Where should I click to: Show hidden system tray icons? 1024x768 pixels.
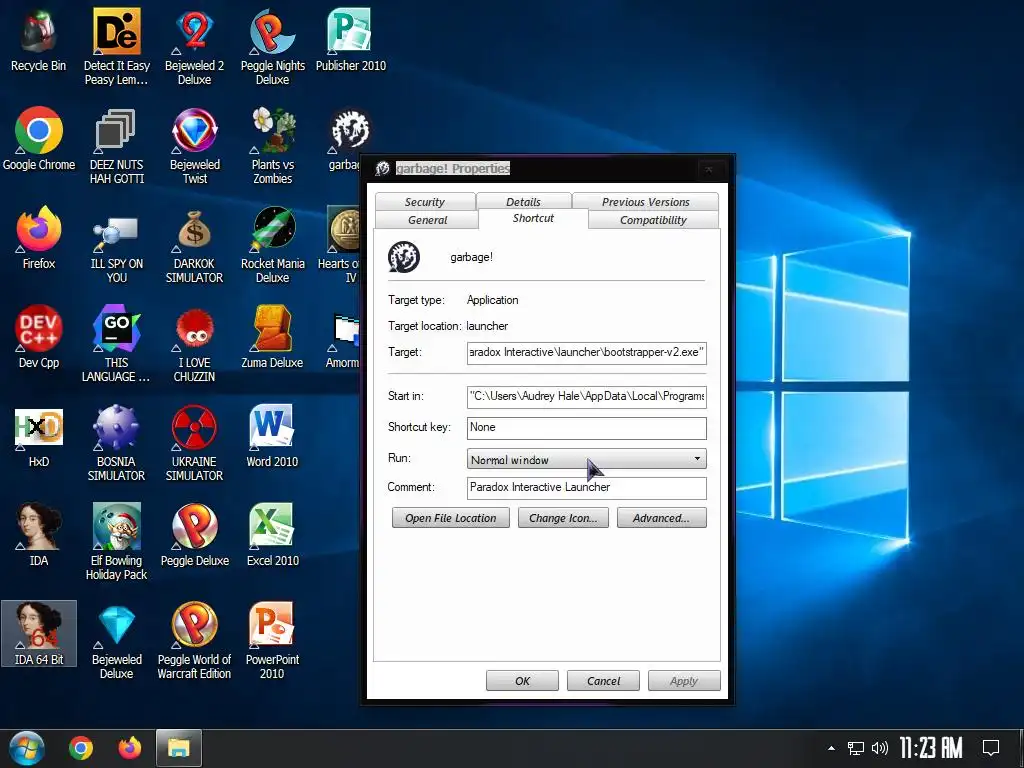coord(831,748)
